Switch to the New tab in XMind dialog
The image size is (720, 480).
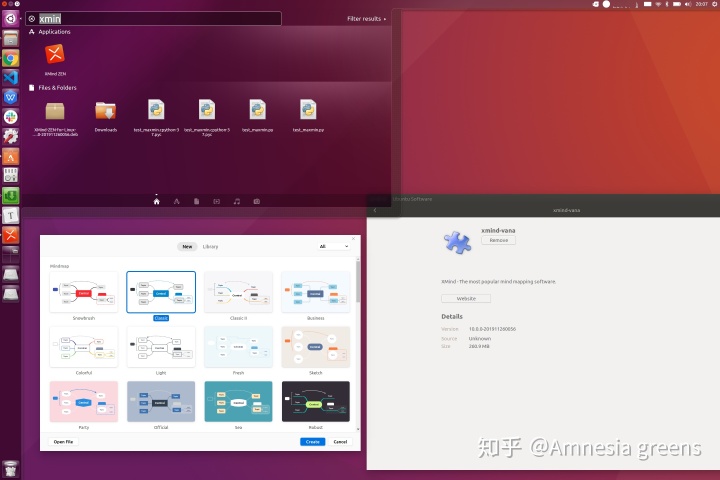click(x=187, y=247)
